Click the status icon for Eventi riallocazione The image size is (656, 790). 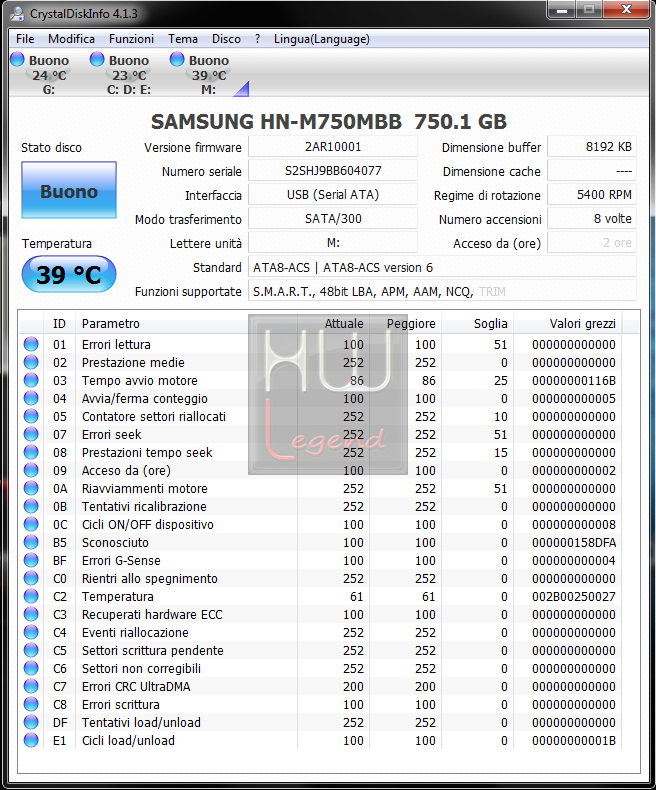pyautogui.click(x=31, y=632)
